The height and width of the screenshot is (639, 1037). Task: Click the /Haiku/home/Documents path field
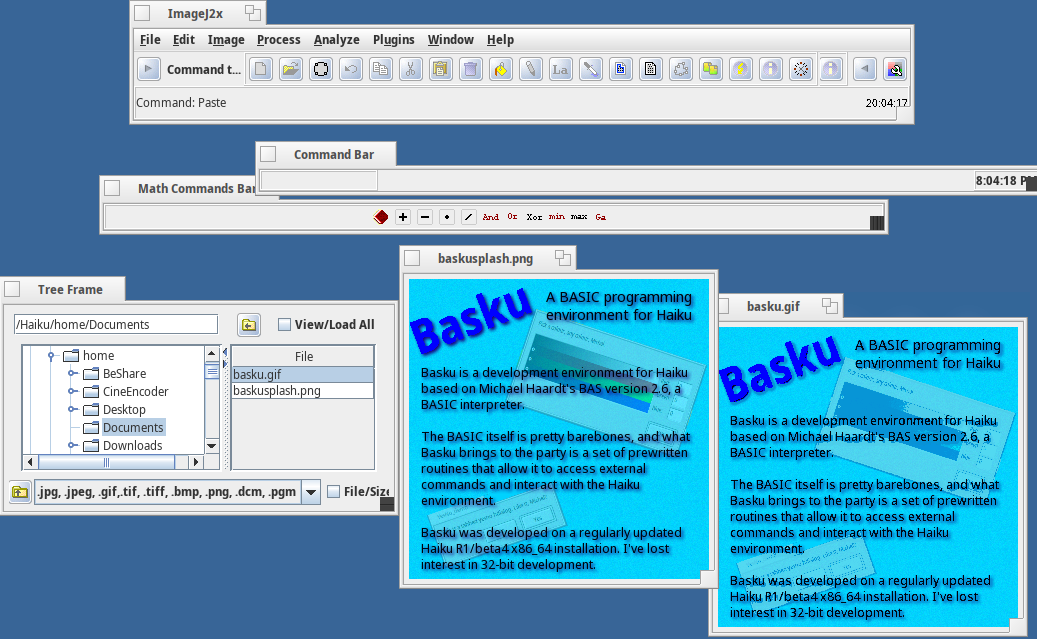[116, 324]
